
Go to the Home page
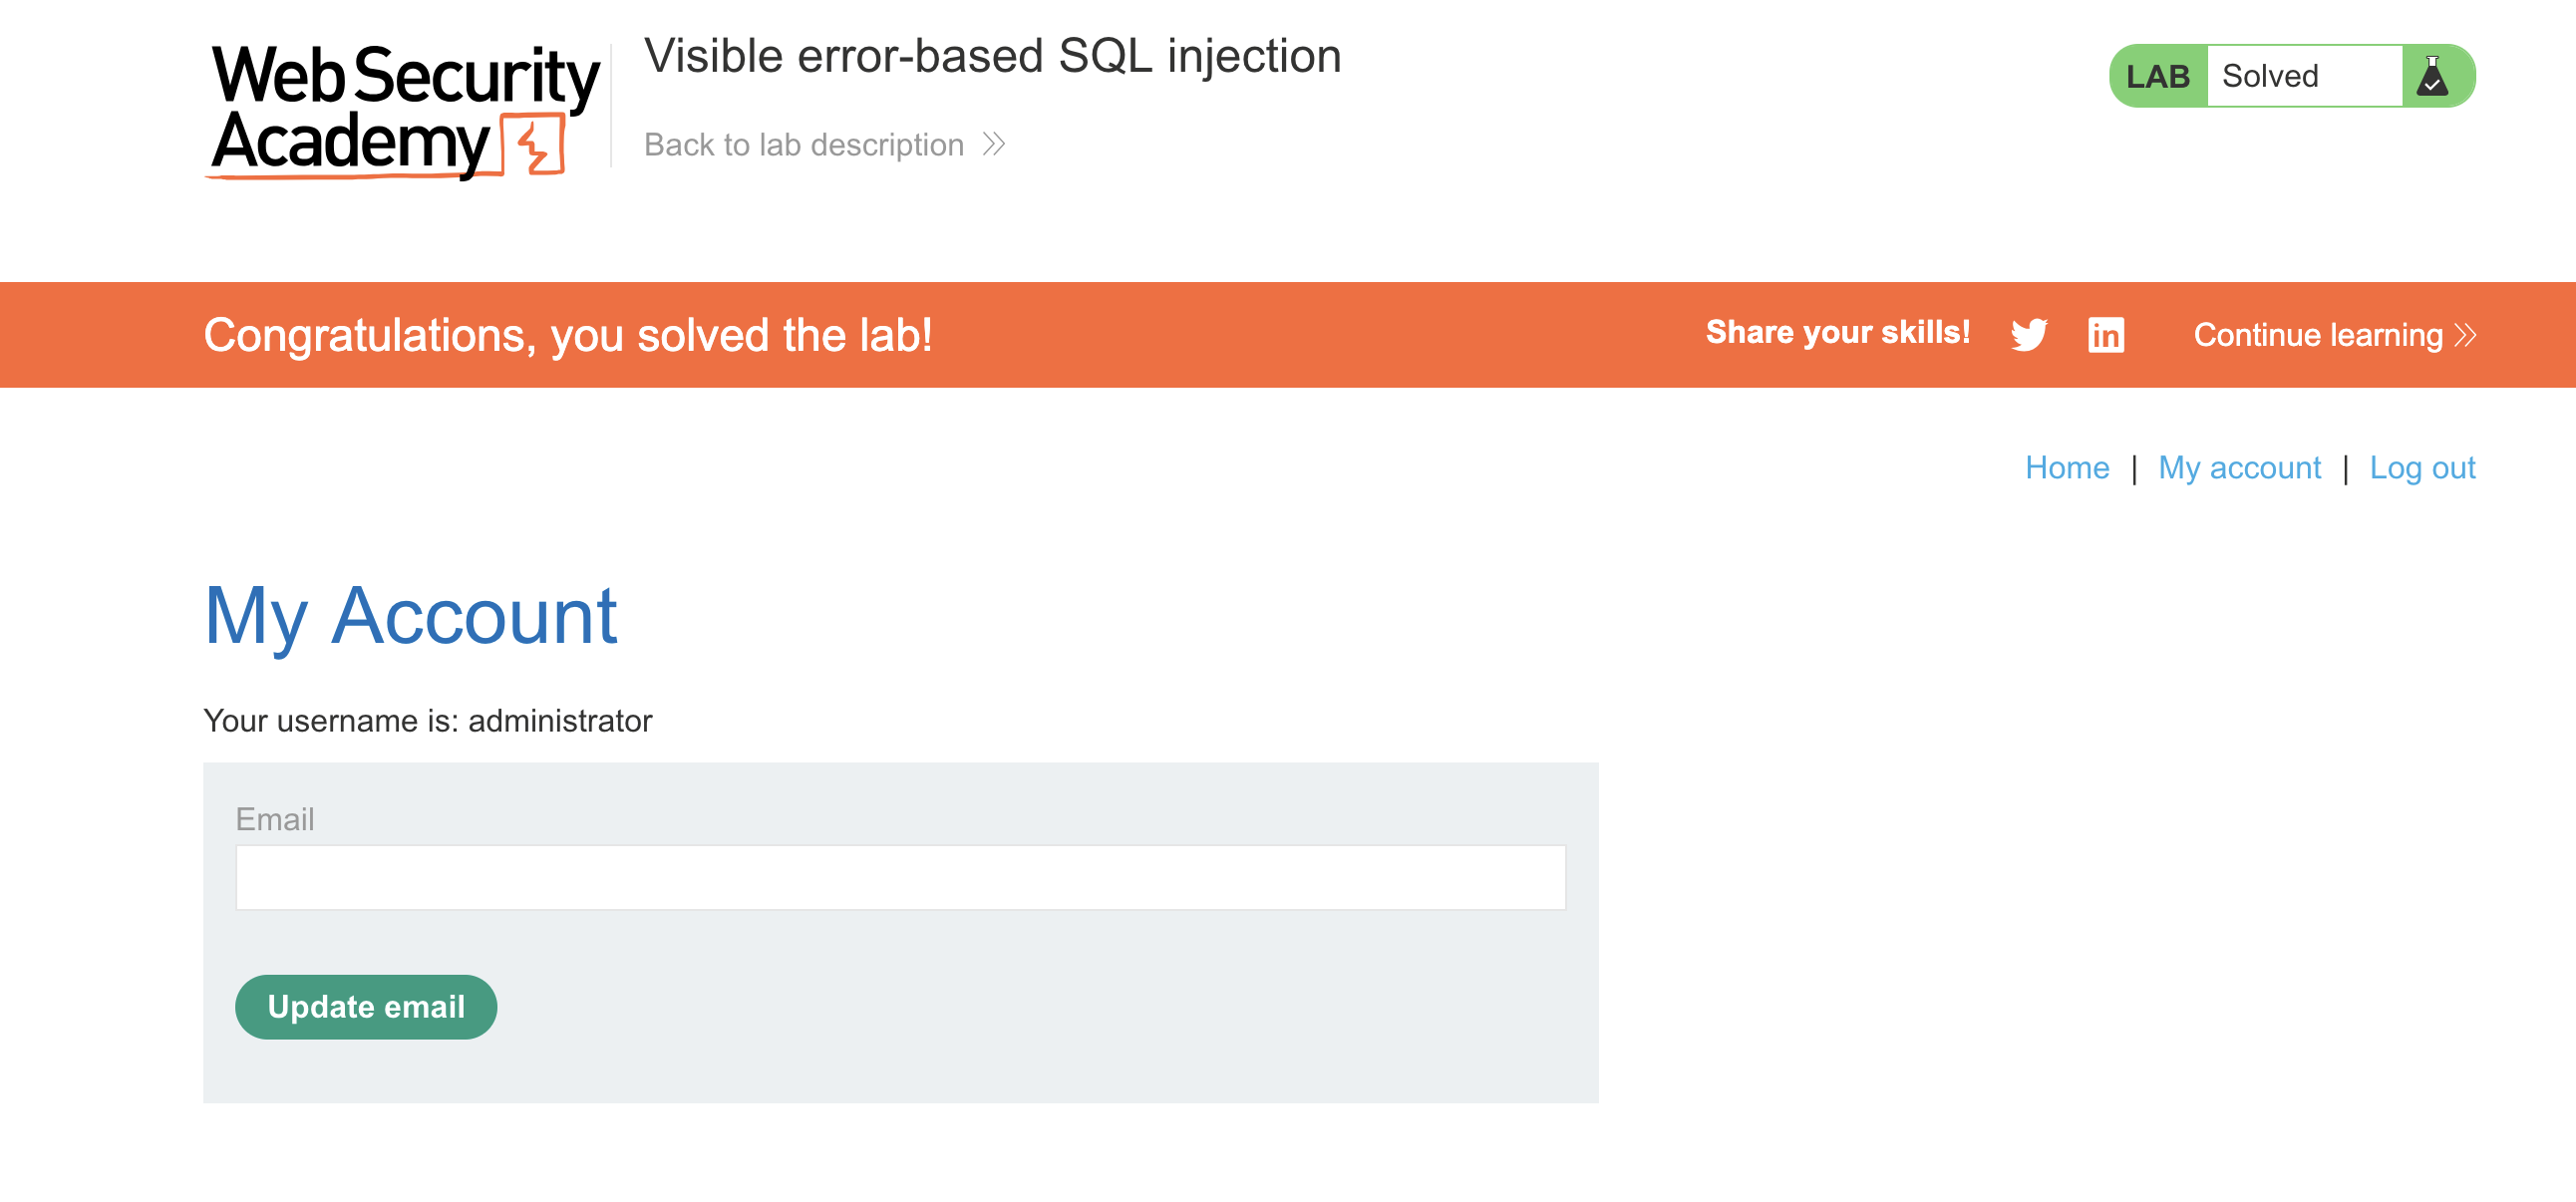(2067, 468)
